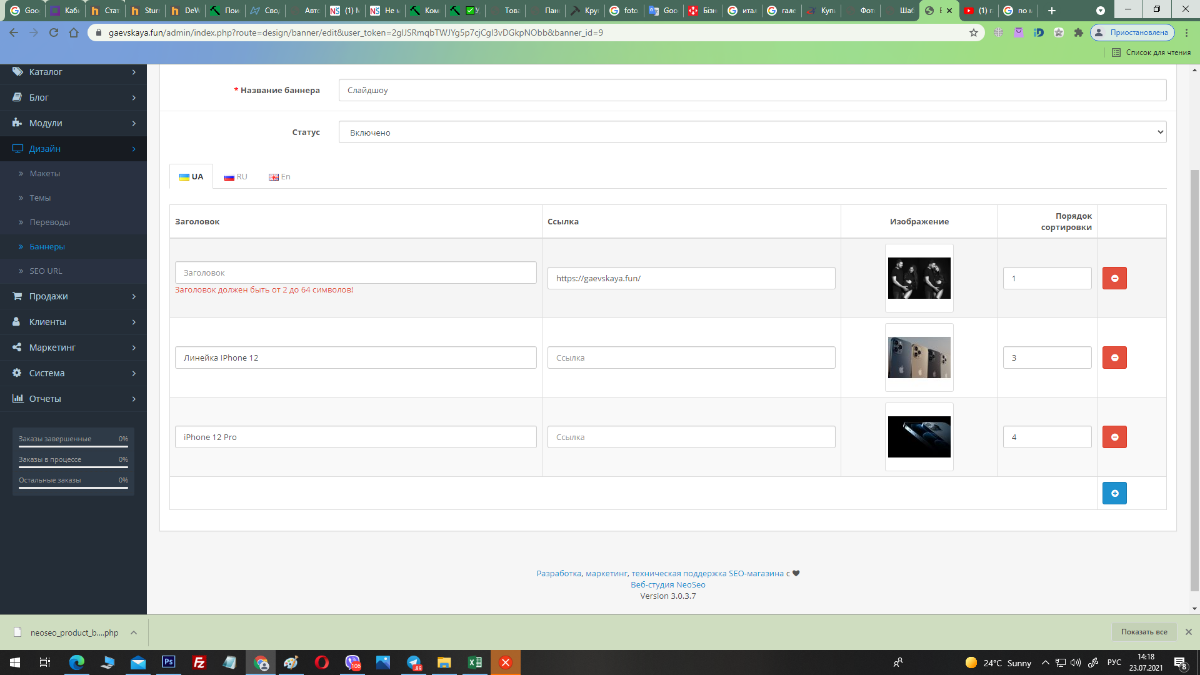Open Opera browser from the taskbar
Screen dimensions: 1200x675
tap(322, 662)
